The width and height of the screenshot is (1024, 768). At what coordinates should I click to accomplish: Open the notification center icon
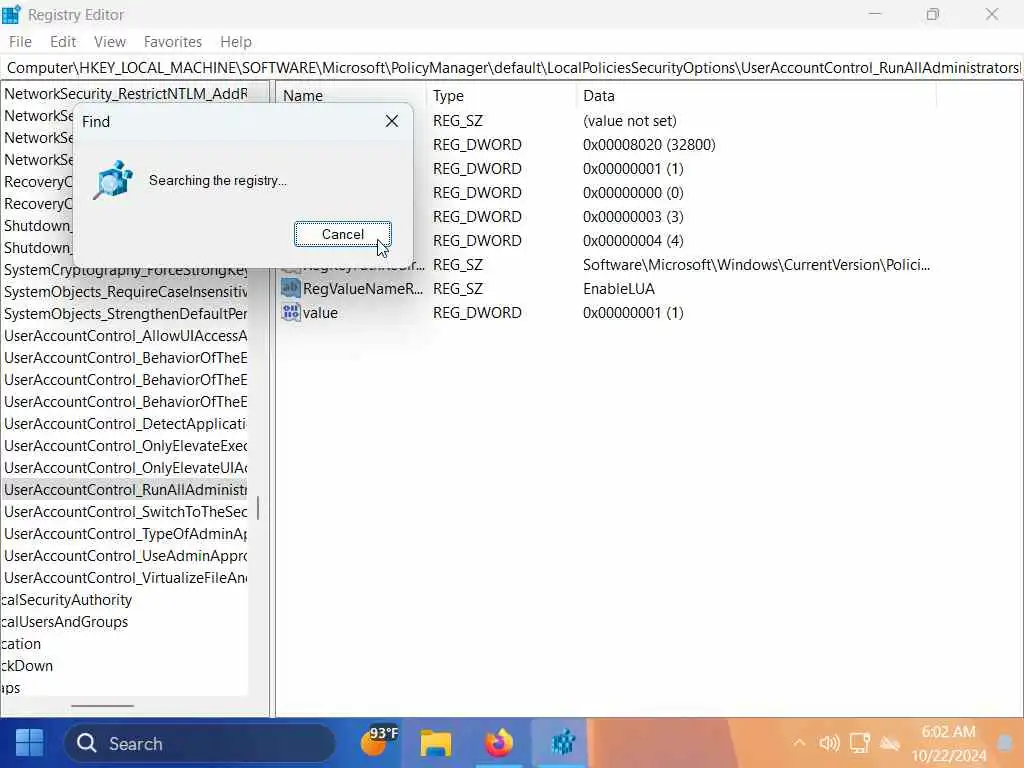[x=1006, y=743]
